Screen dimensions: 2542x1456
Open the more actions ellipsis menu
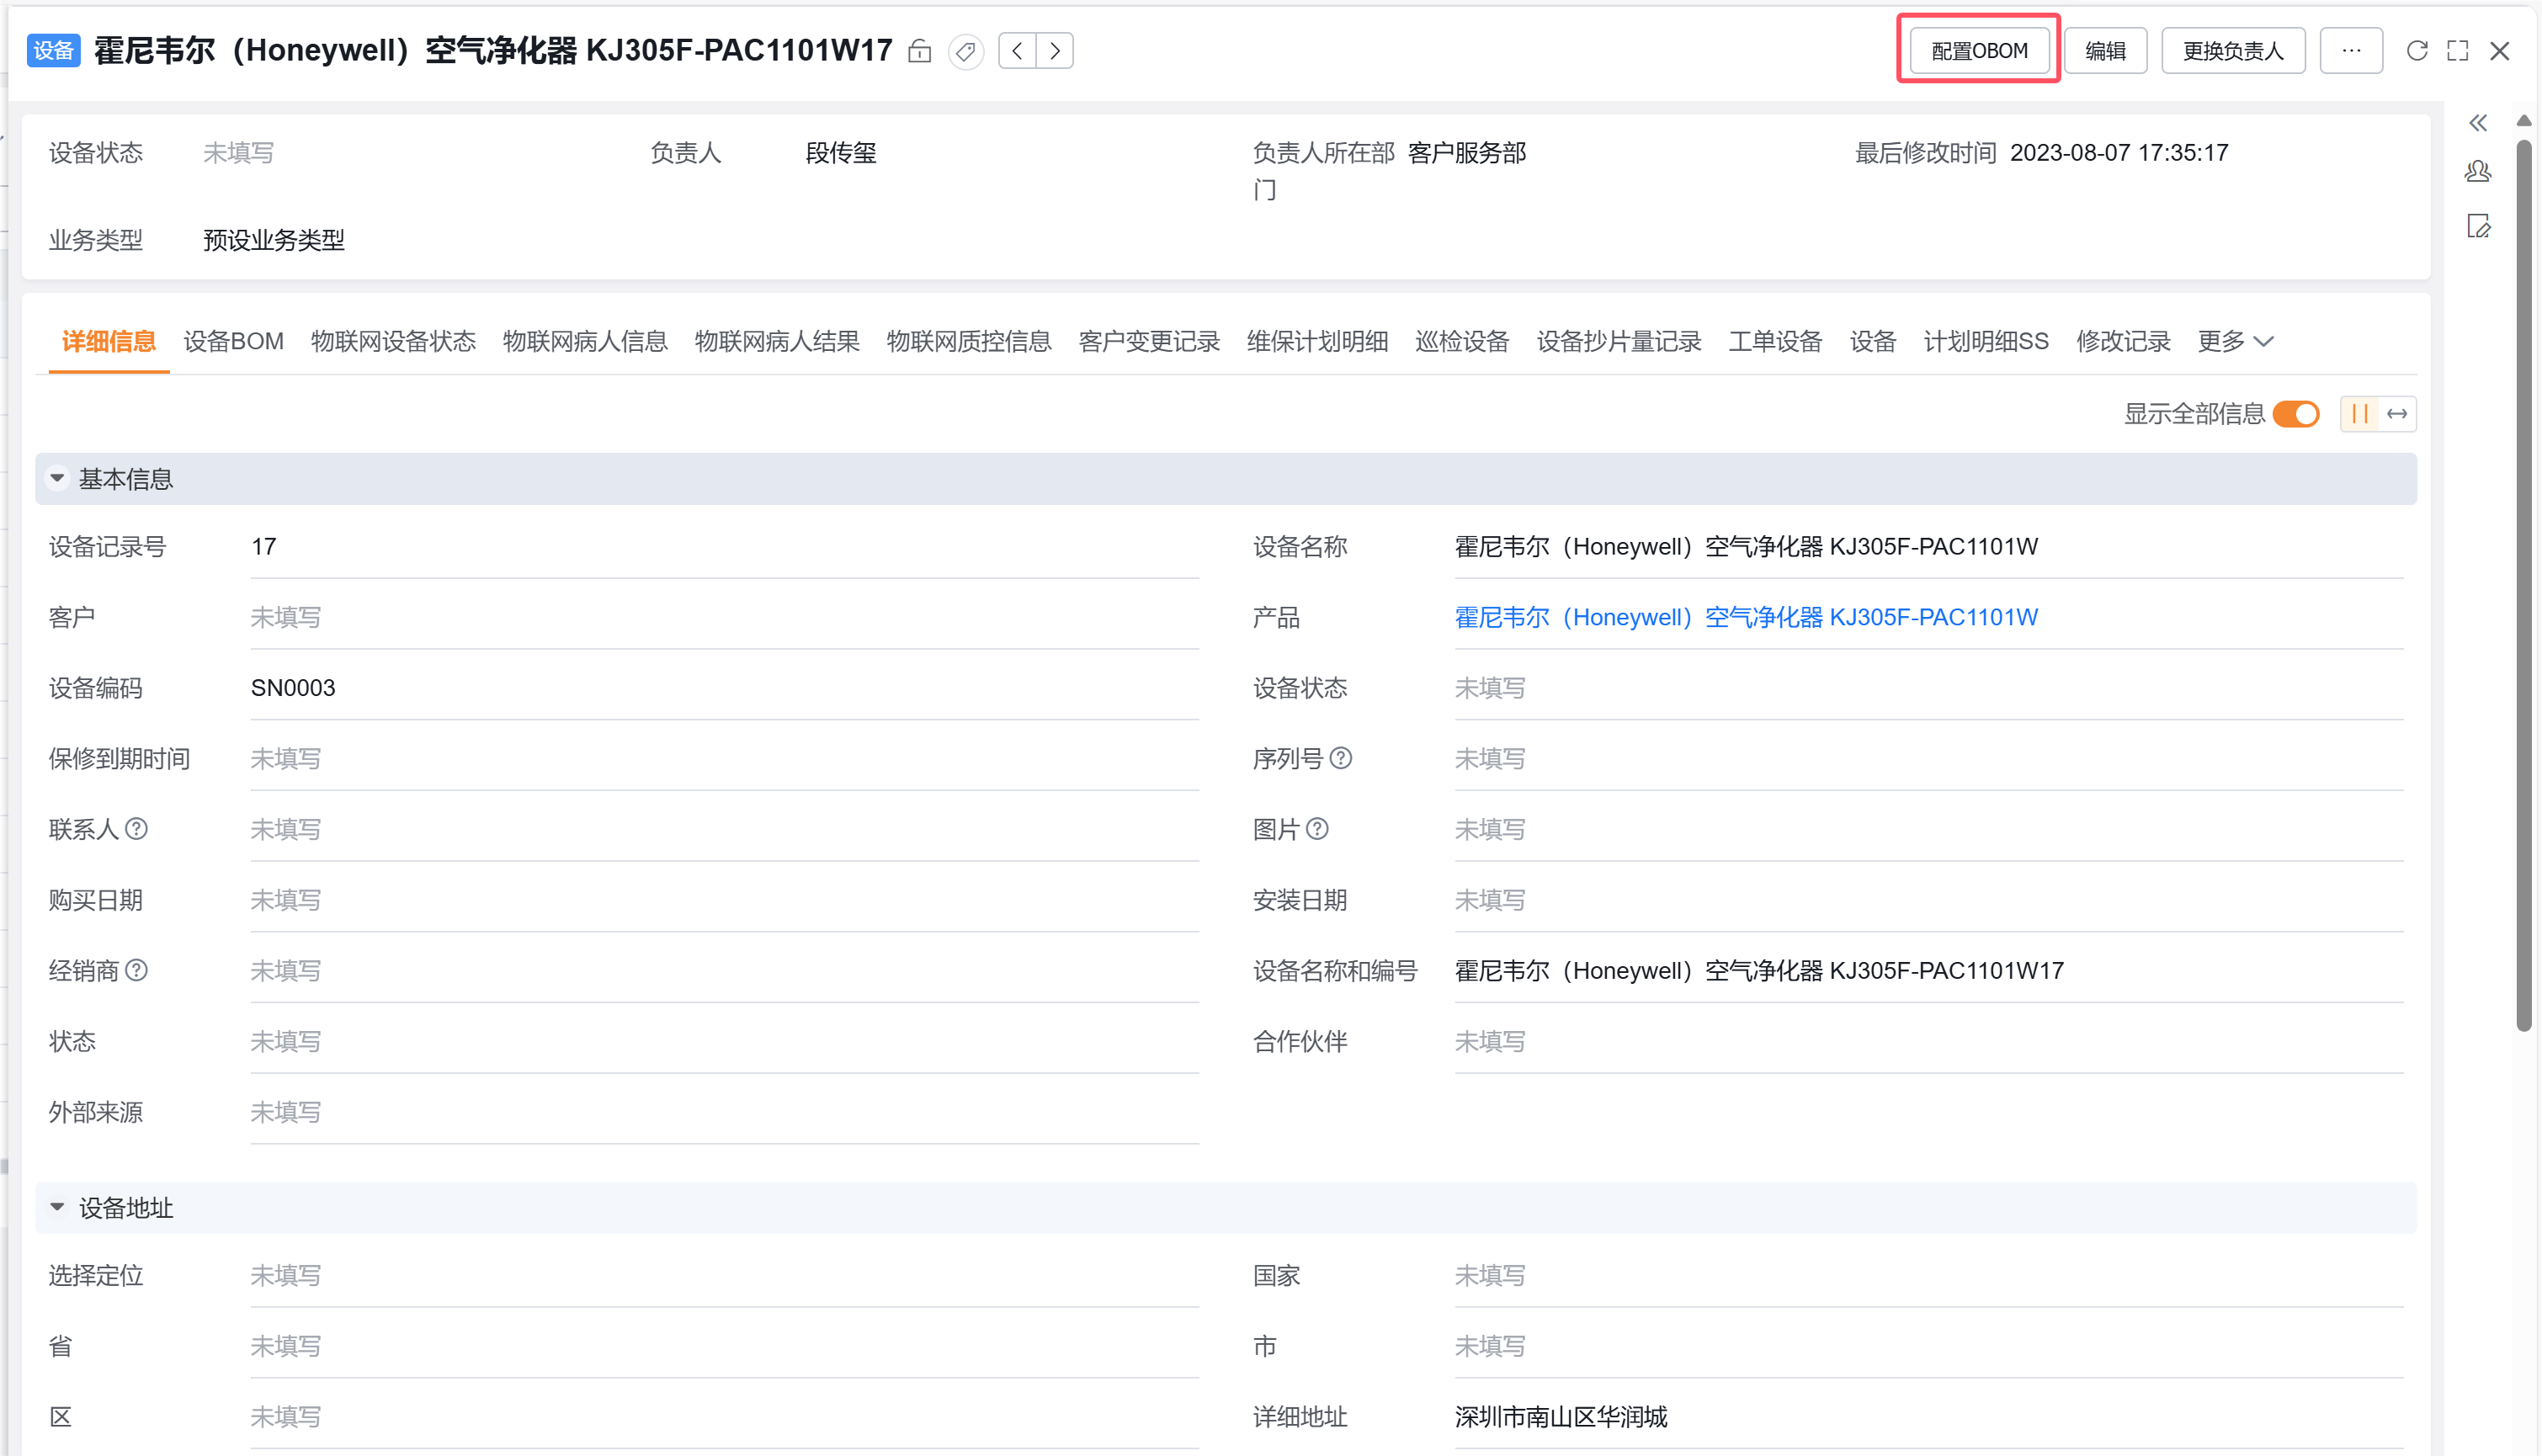click(2351, 51)
